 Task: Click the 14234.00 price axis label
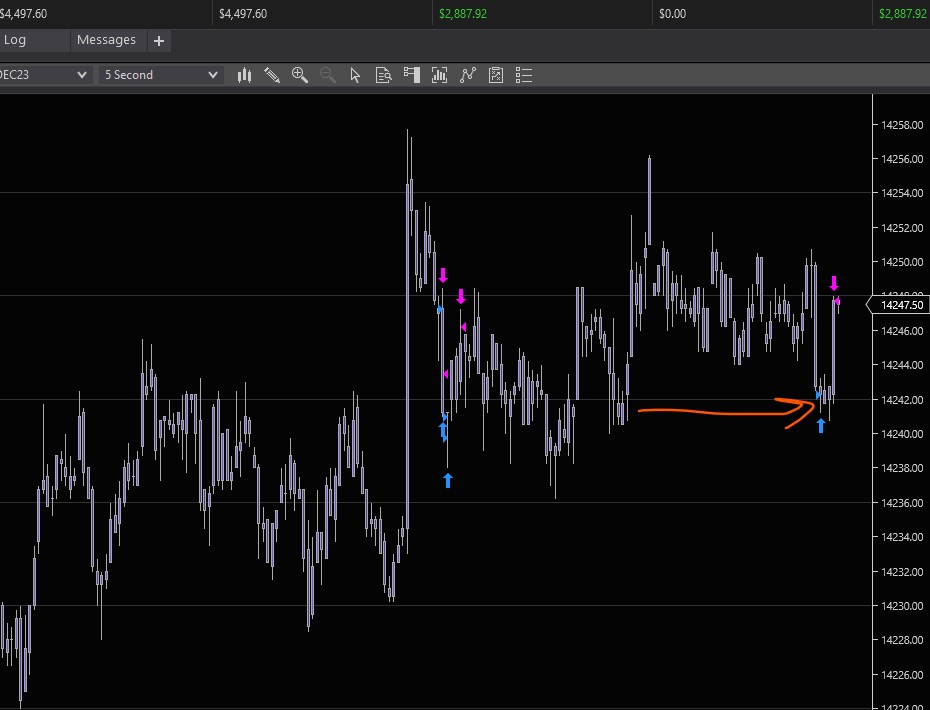tap(902, 537)
